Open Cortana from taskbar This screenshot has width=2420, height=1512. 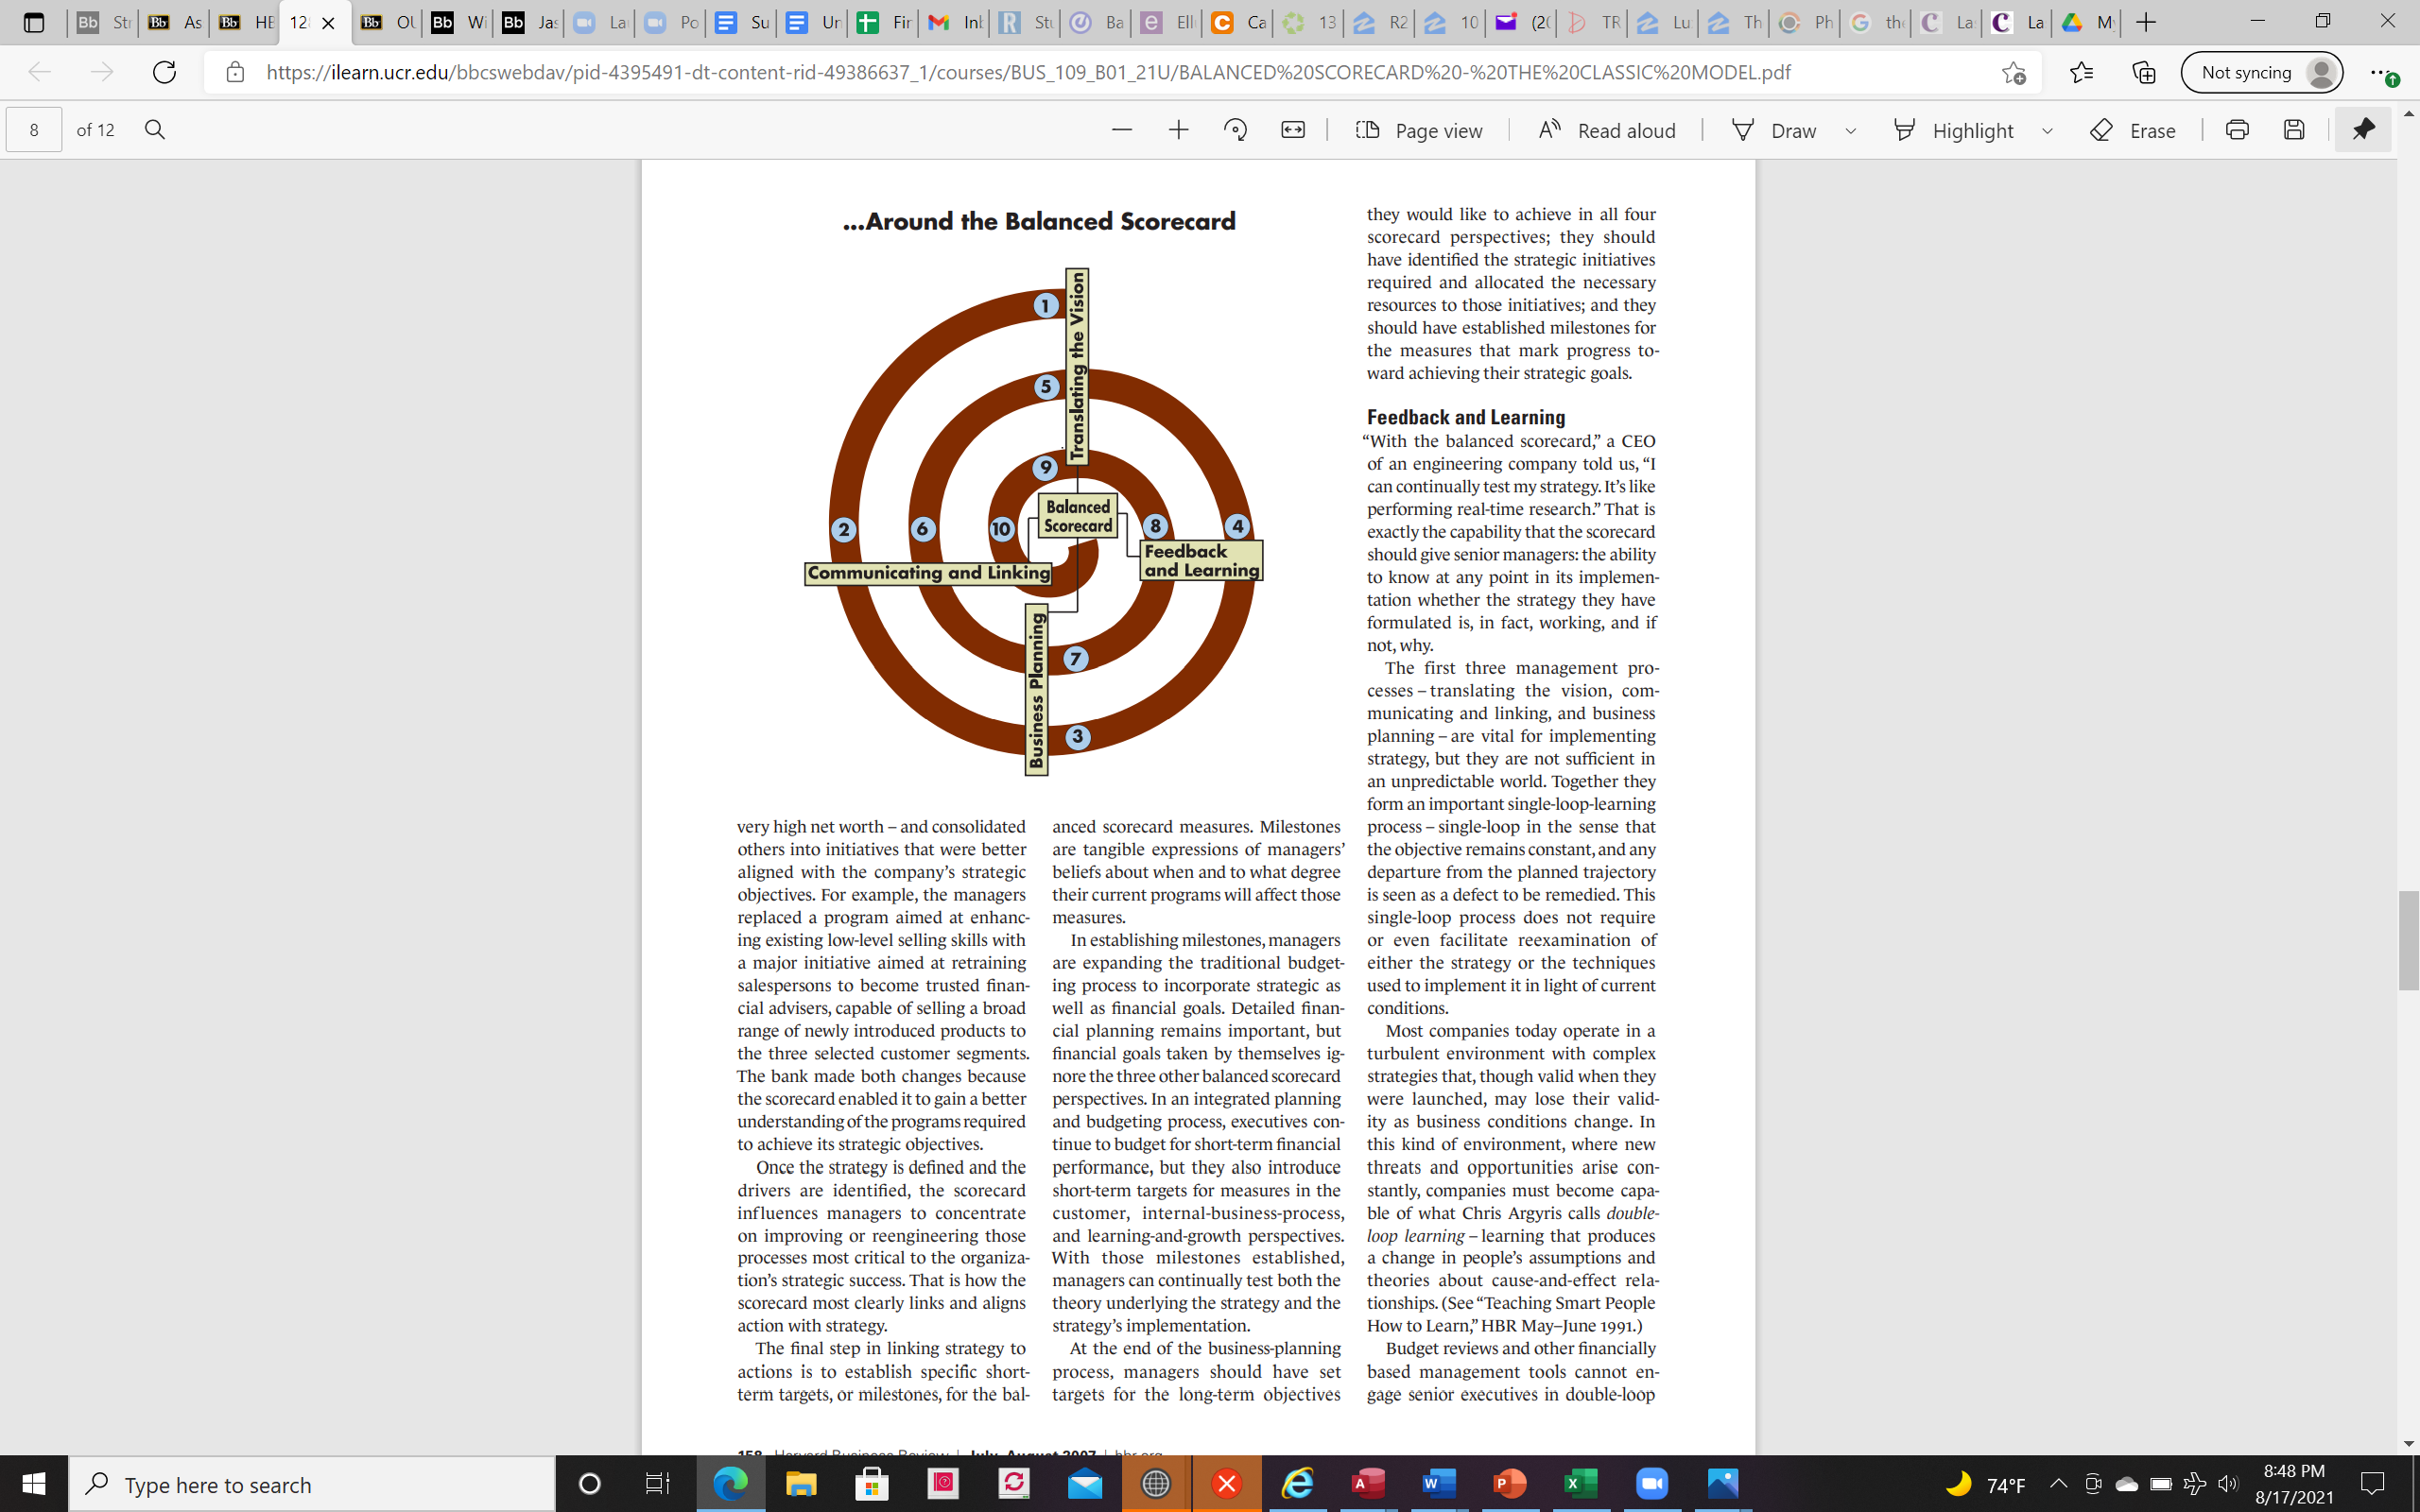click(x=589, y=1484)
